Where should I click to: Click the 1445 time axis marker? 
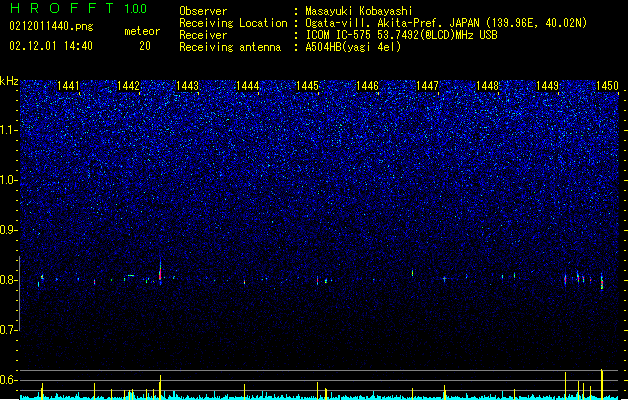coord(307,86)
